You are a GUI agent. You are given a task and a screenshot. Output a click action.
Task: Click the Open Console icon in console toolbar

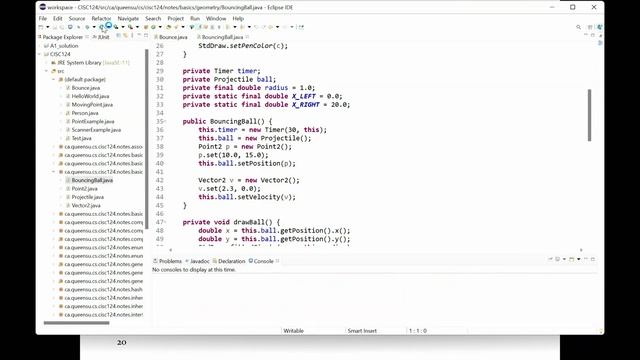coord(571,259)
